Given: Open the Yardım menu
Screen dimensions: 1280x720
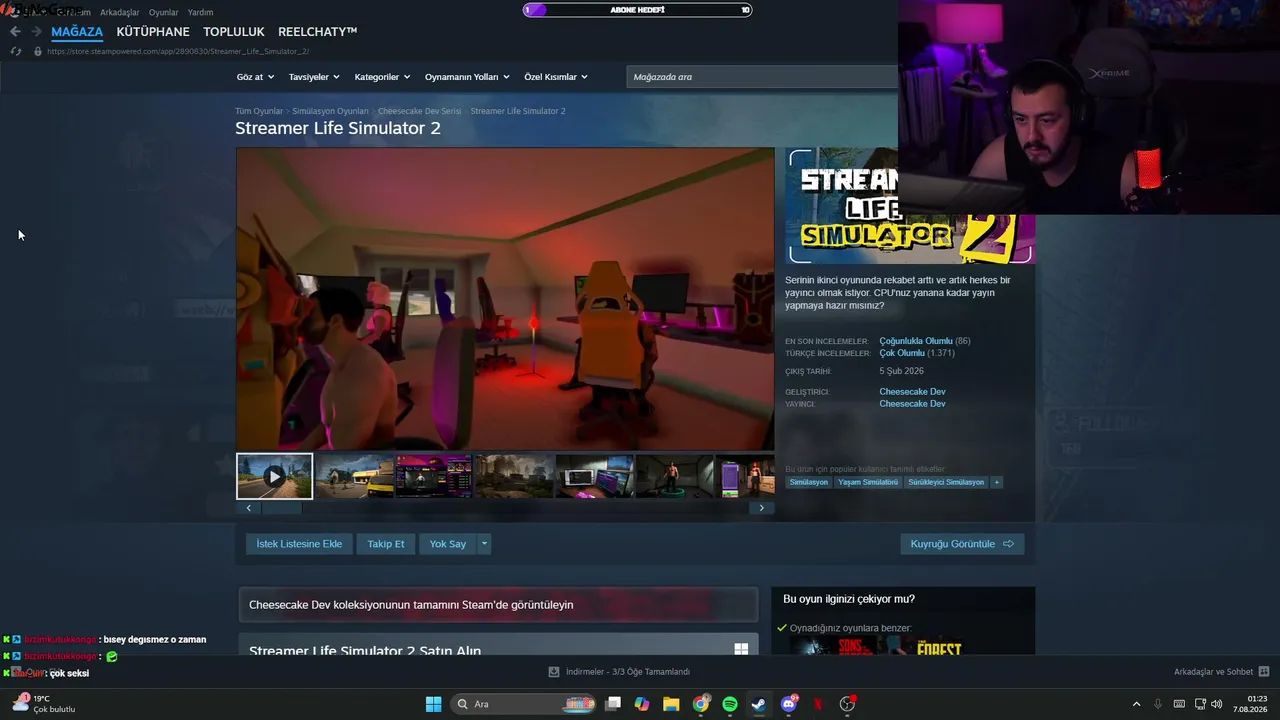Looking at the screenshot, I should pos(200,13).
